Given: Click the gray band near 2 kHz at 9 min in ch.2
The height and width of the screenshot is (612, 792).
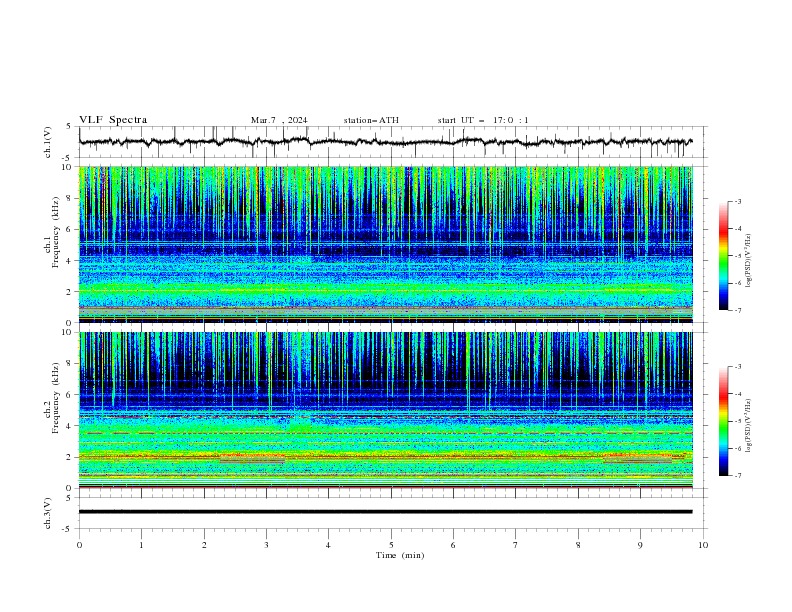Looking at the screenshot, I should point(637,460).
